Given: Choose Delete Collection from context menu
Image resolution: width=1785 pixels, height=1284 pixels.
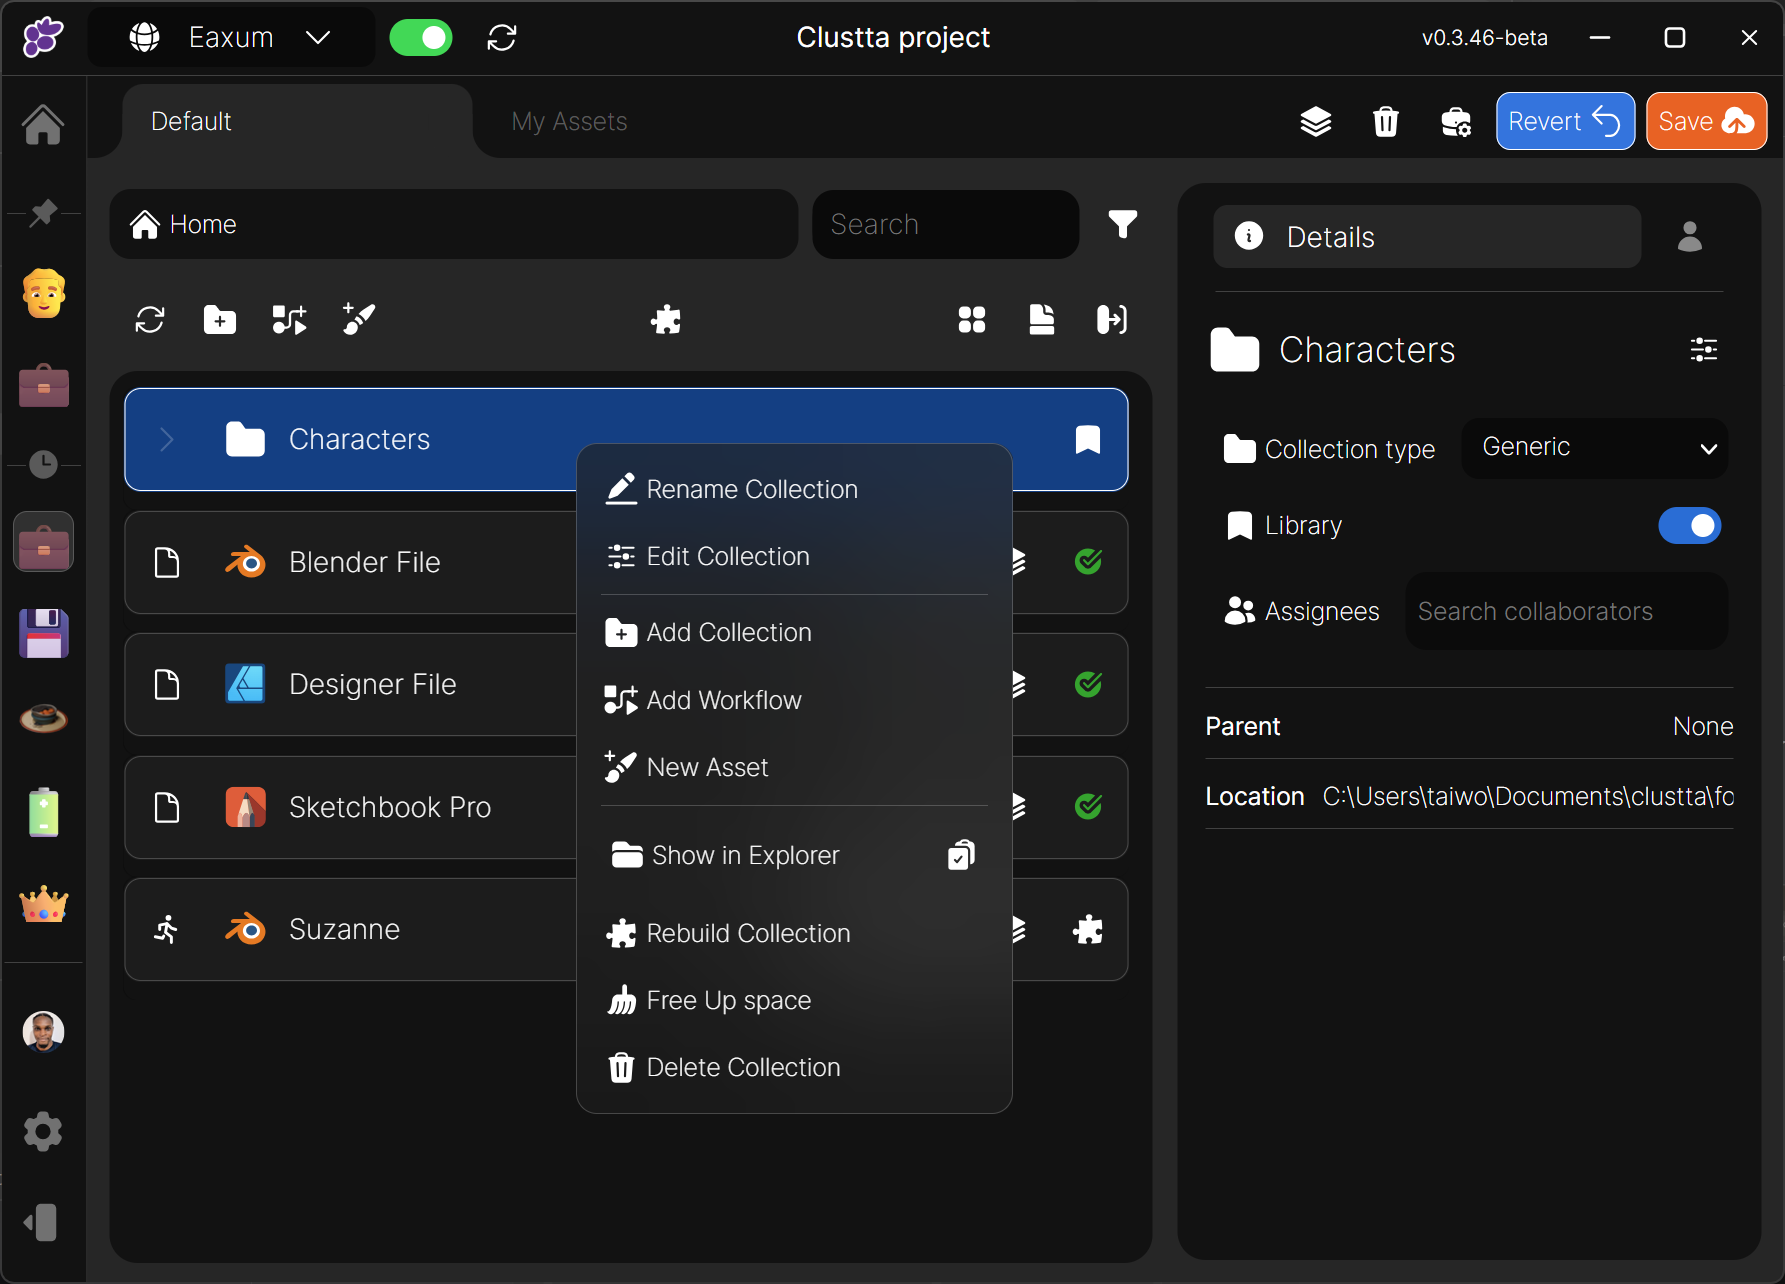Looking at the screenshot, I should point(795,1067).
